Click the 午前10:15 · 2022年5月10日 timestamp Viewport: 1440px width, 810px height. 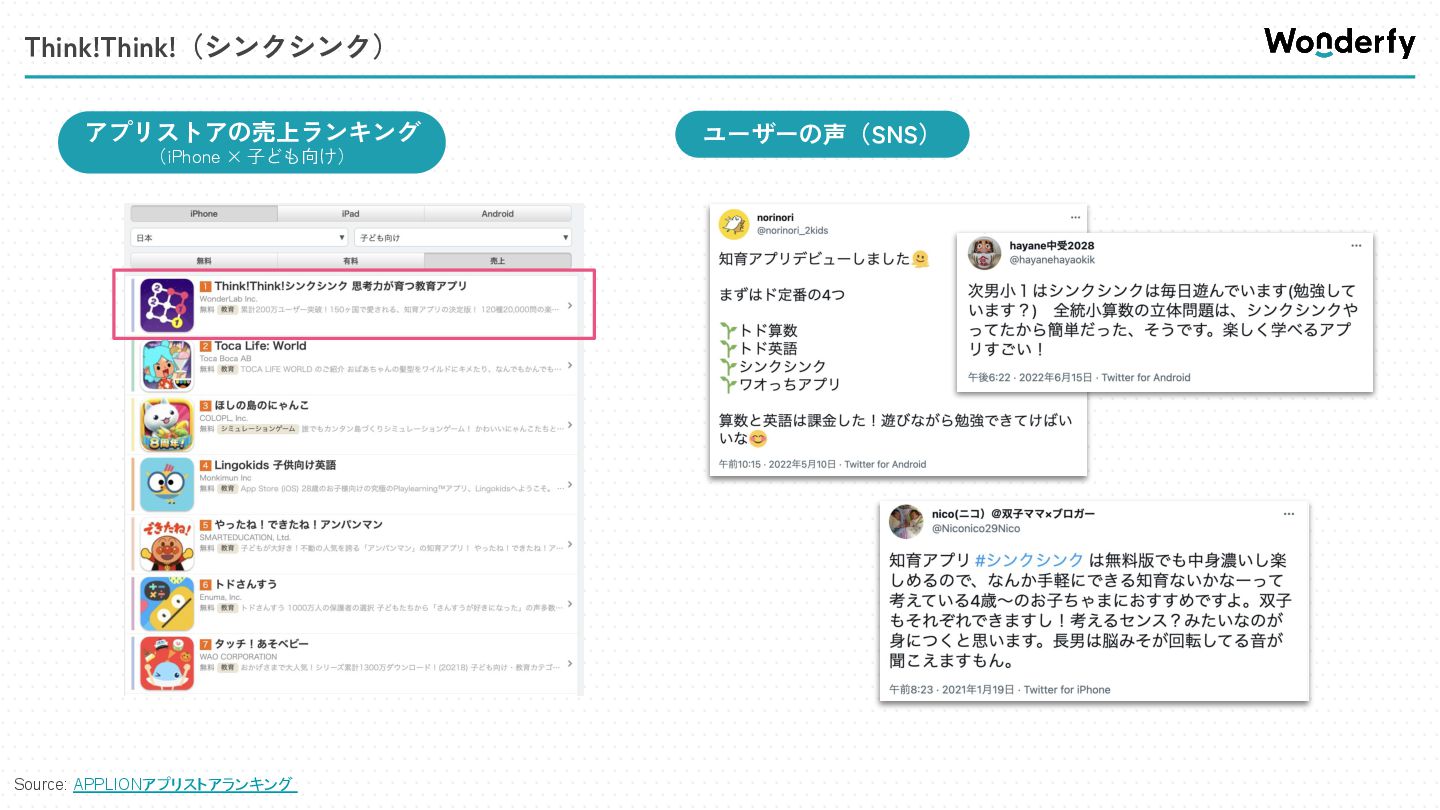pyautogui.click(x=776, y=465)
